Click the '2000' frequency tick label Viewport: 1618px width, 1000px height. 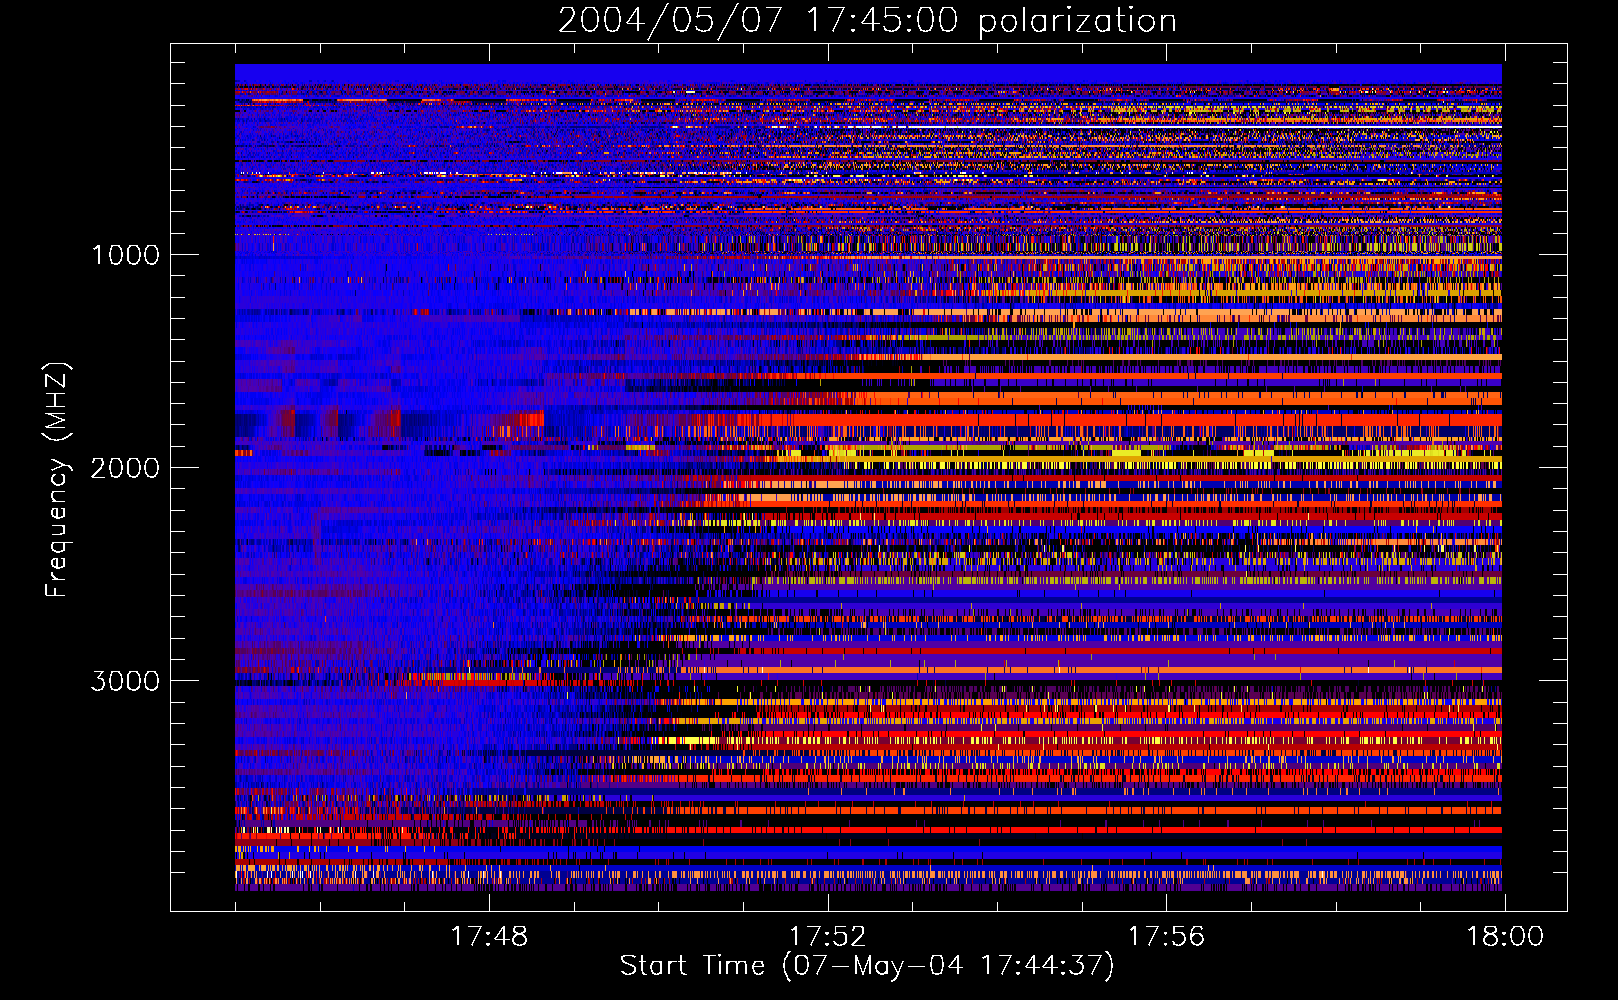tap(125, 468)
